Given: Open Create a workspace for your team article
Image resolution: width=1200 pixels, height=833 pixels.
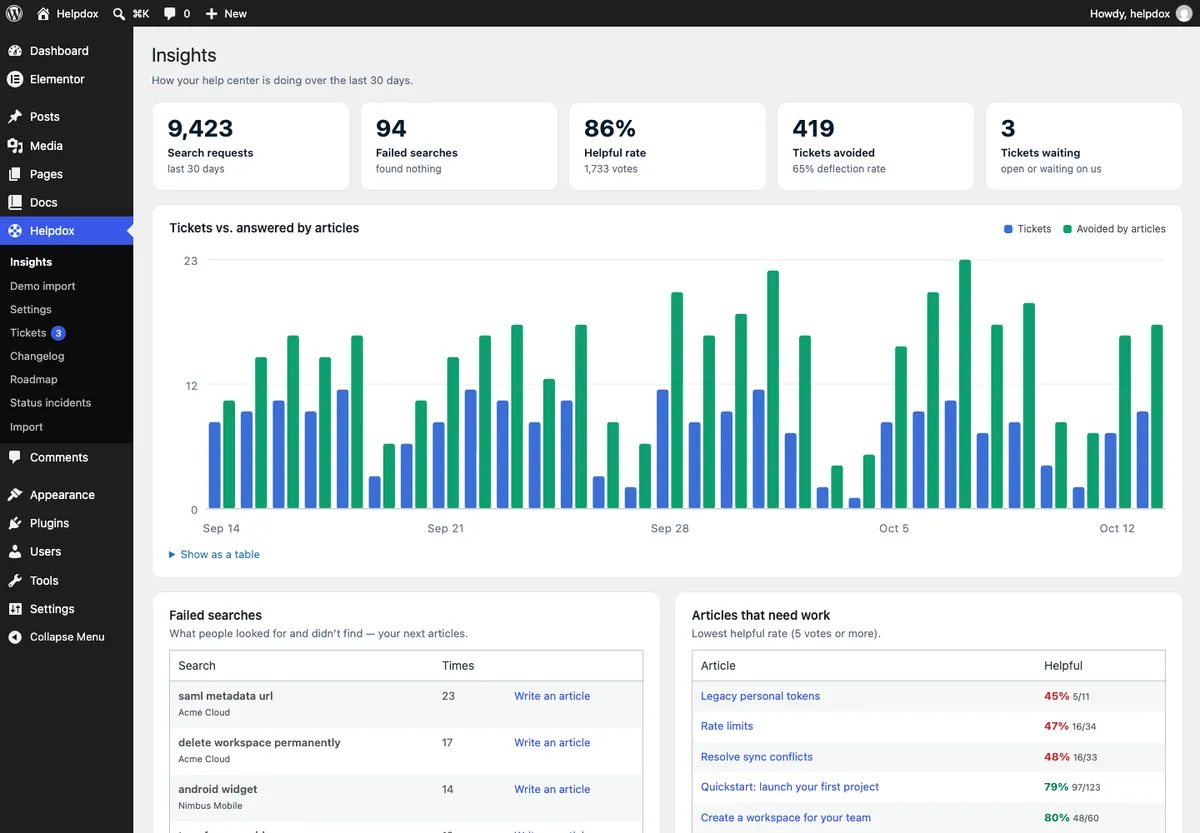Looking at the screenshot, I should 786,817.
